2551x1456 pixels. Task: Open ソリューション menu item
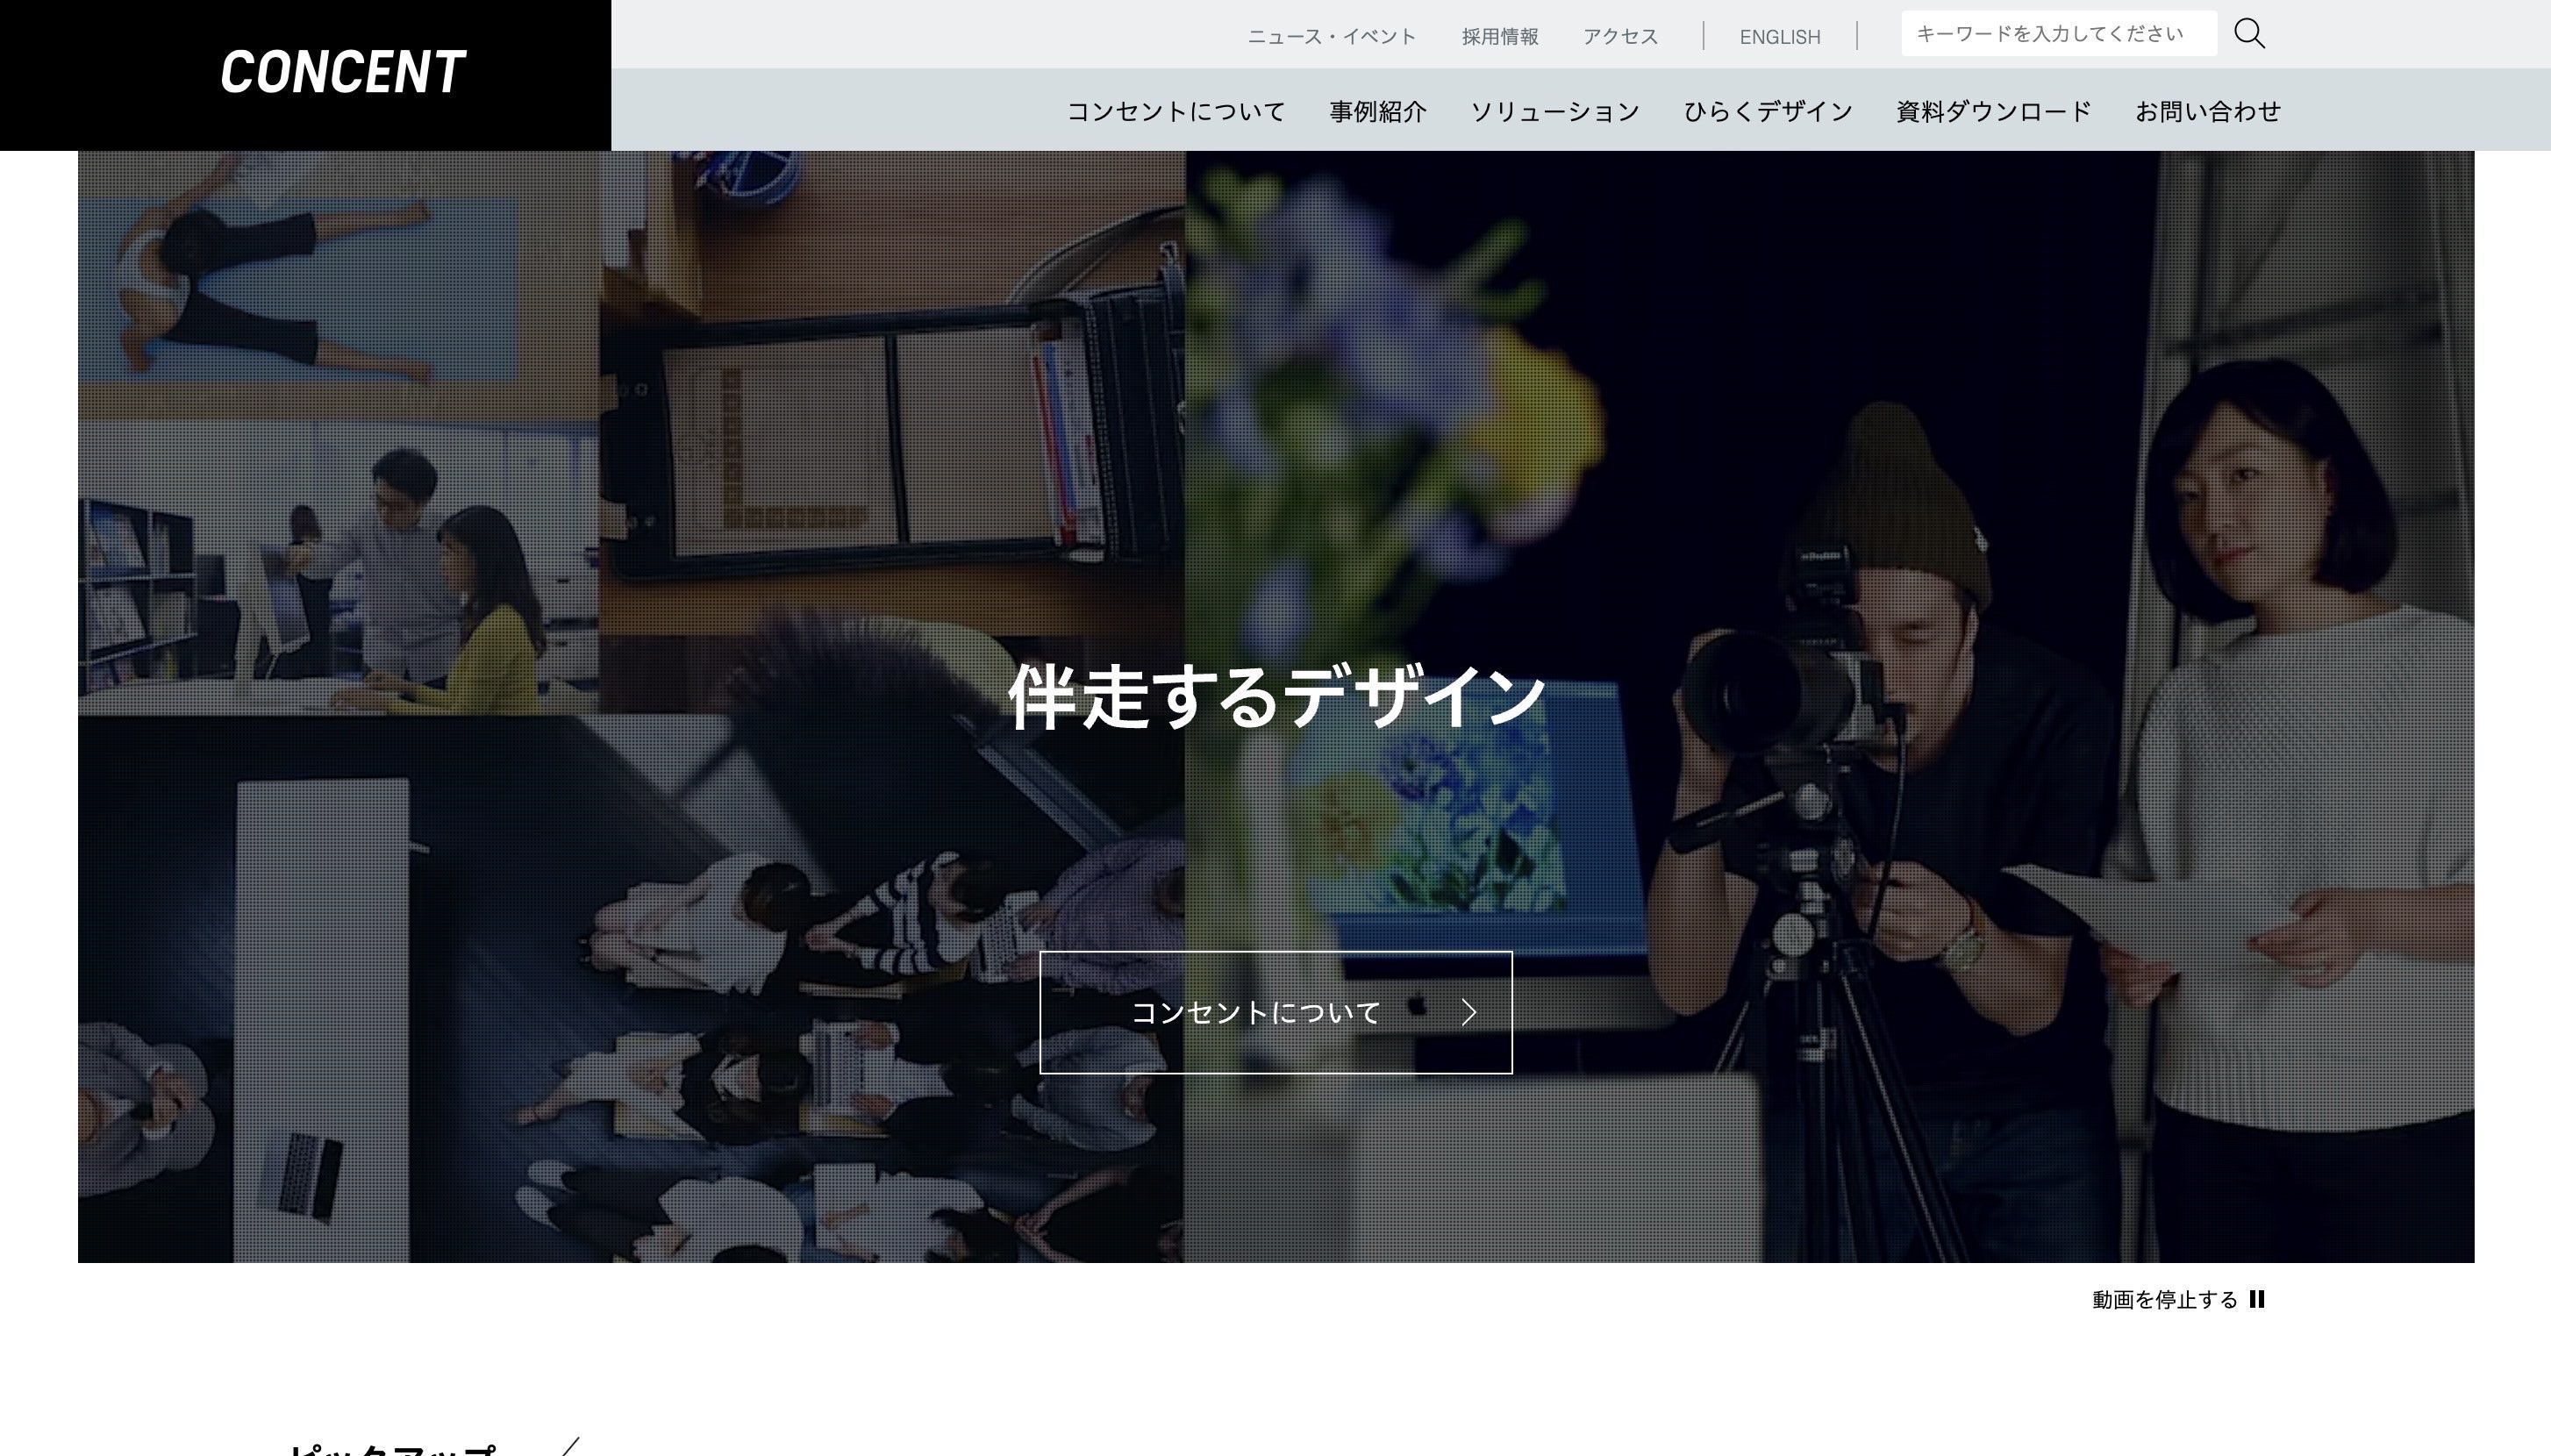1555,111
